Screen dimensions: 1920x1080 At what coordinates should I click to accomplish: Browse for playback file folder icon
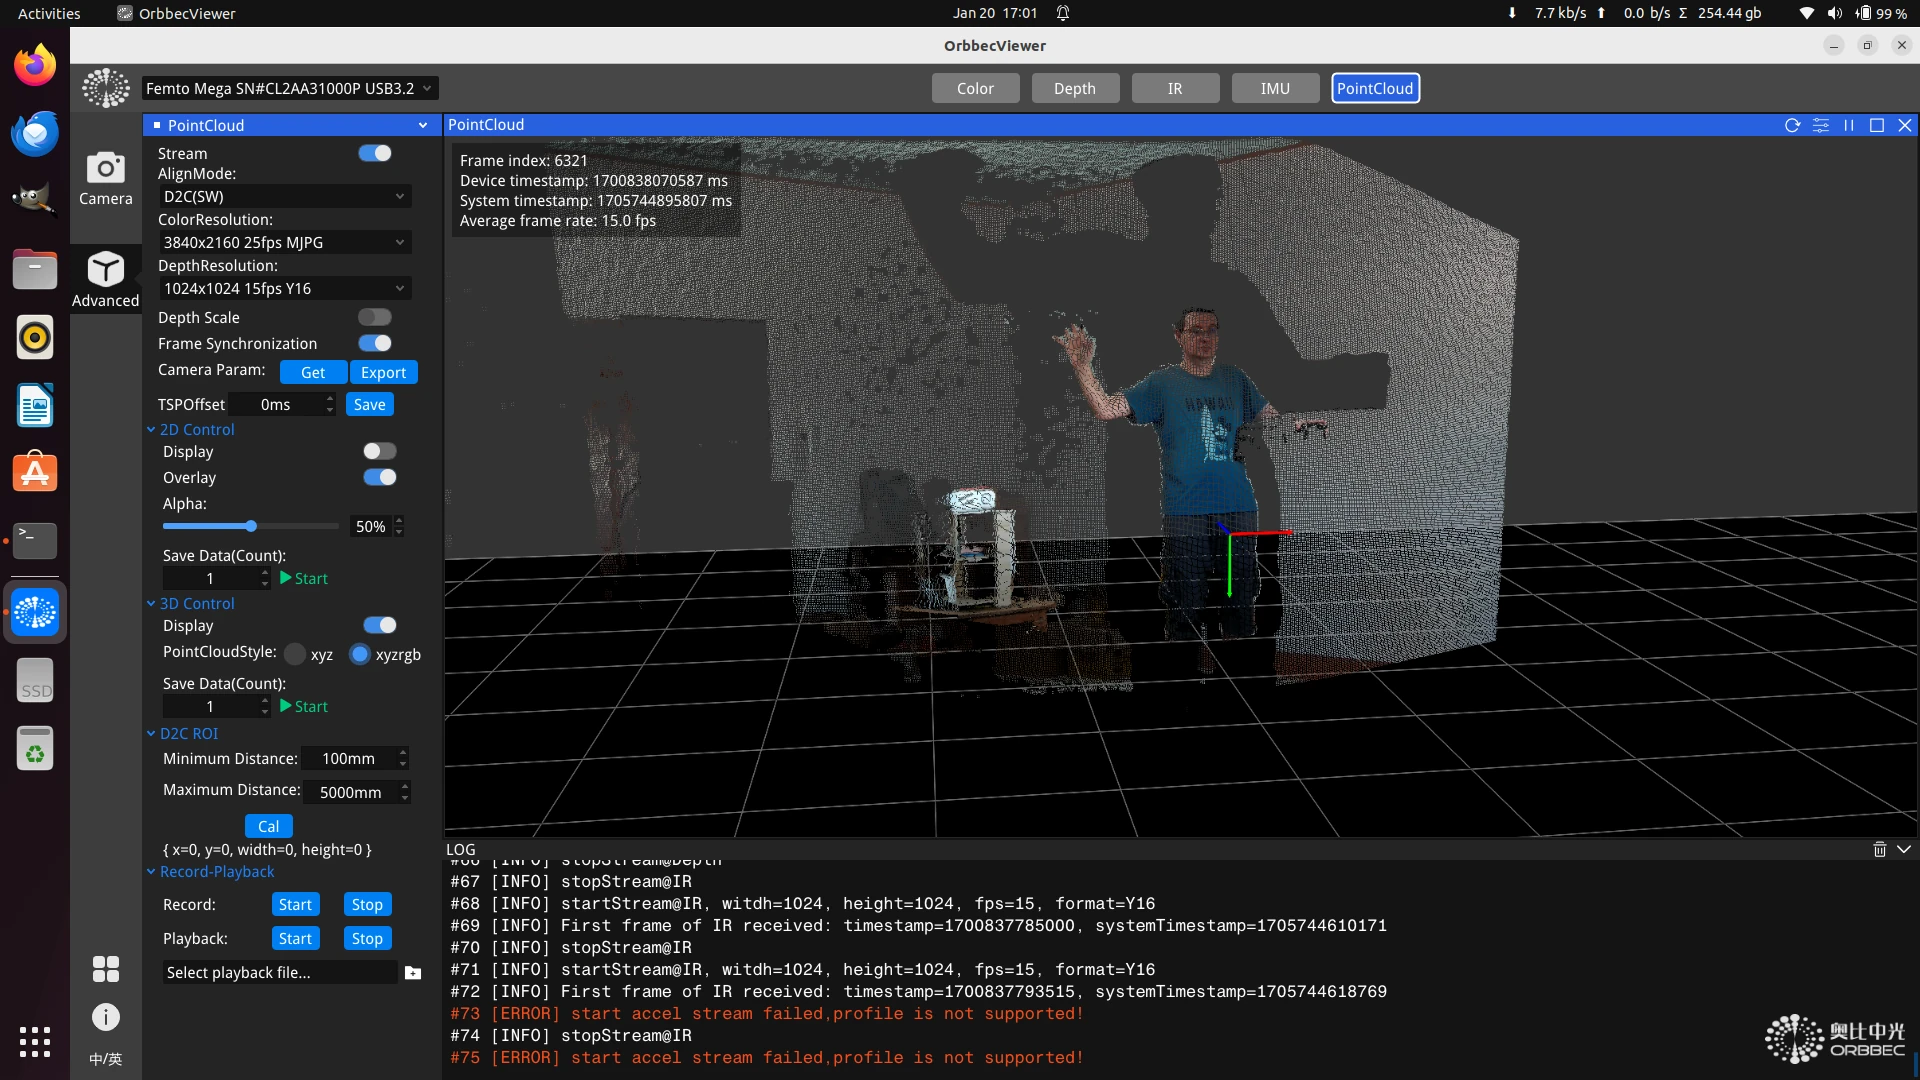click(412, 972)
